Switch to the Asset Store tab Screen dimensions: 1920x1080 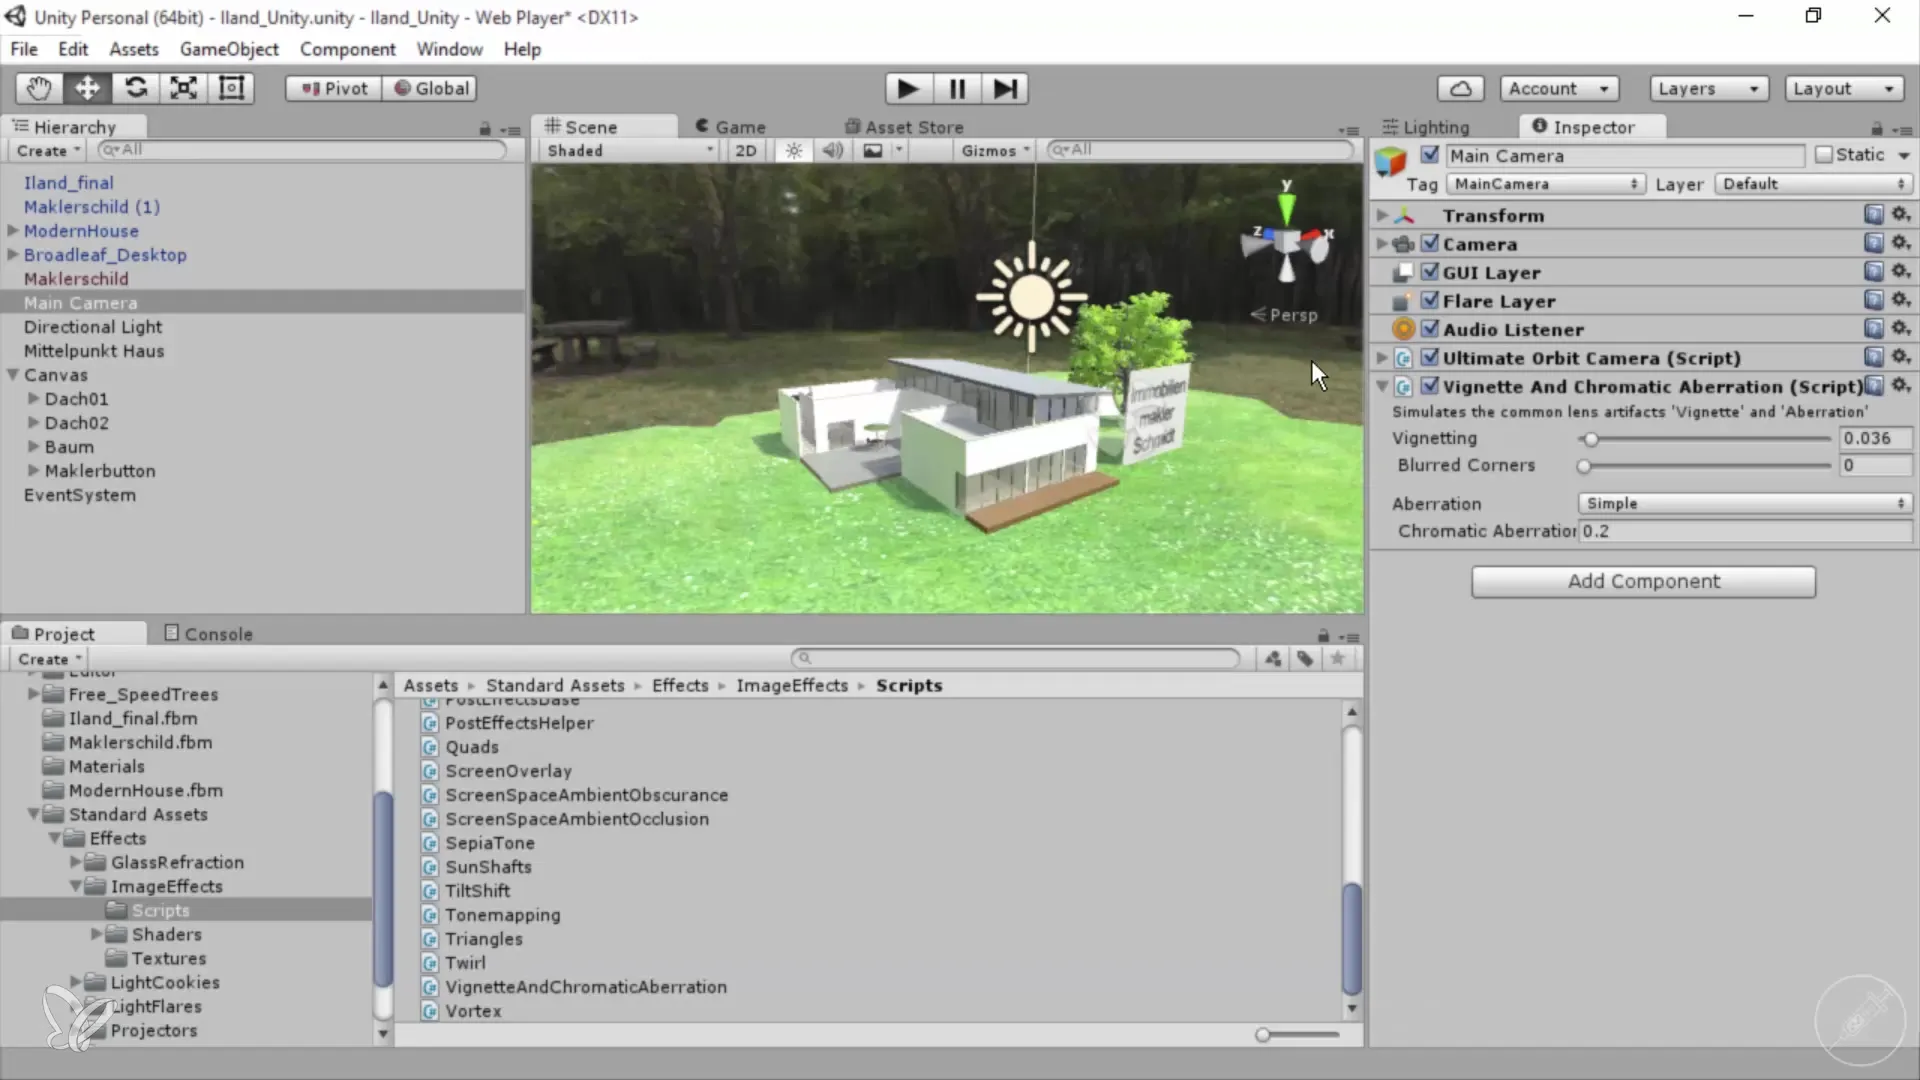click(x=905, y=127)
